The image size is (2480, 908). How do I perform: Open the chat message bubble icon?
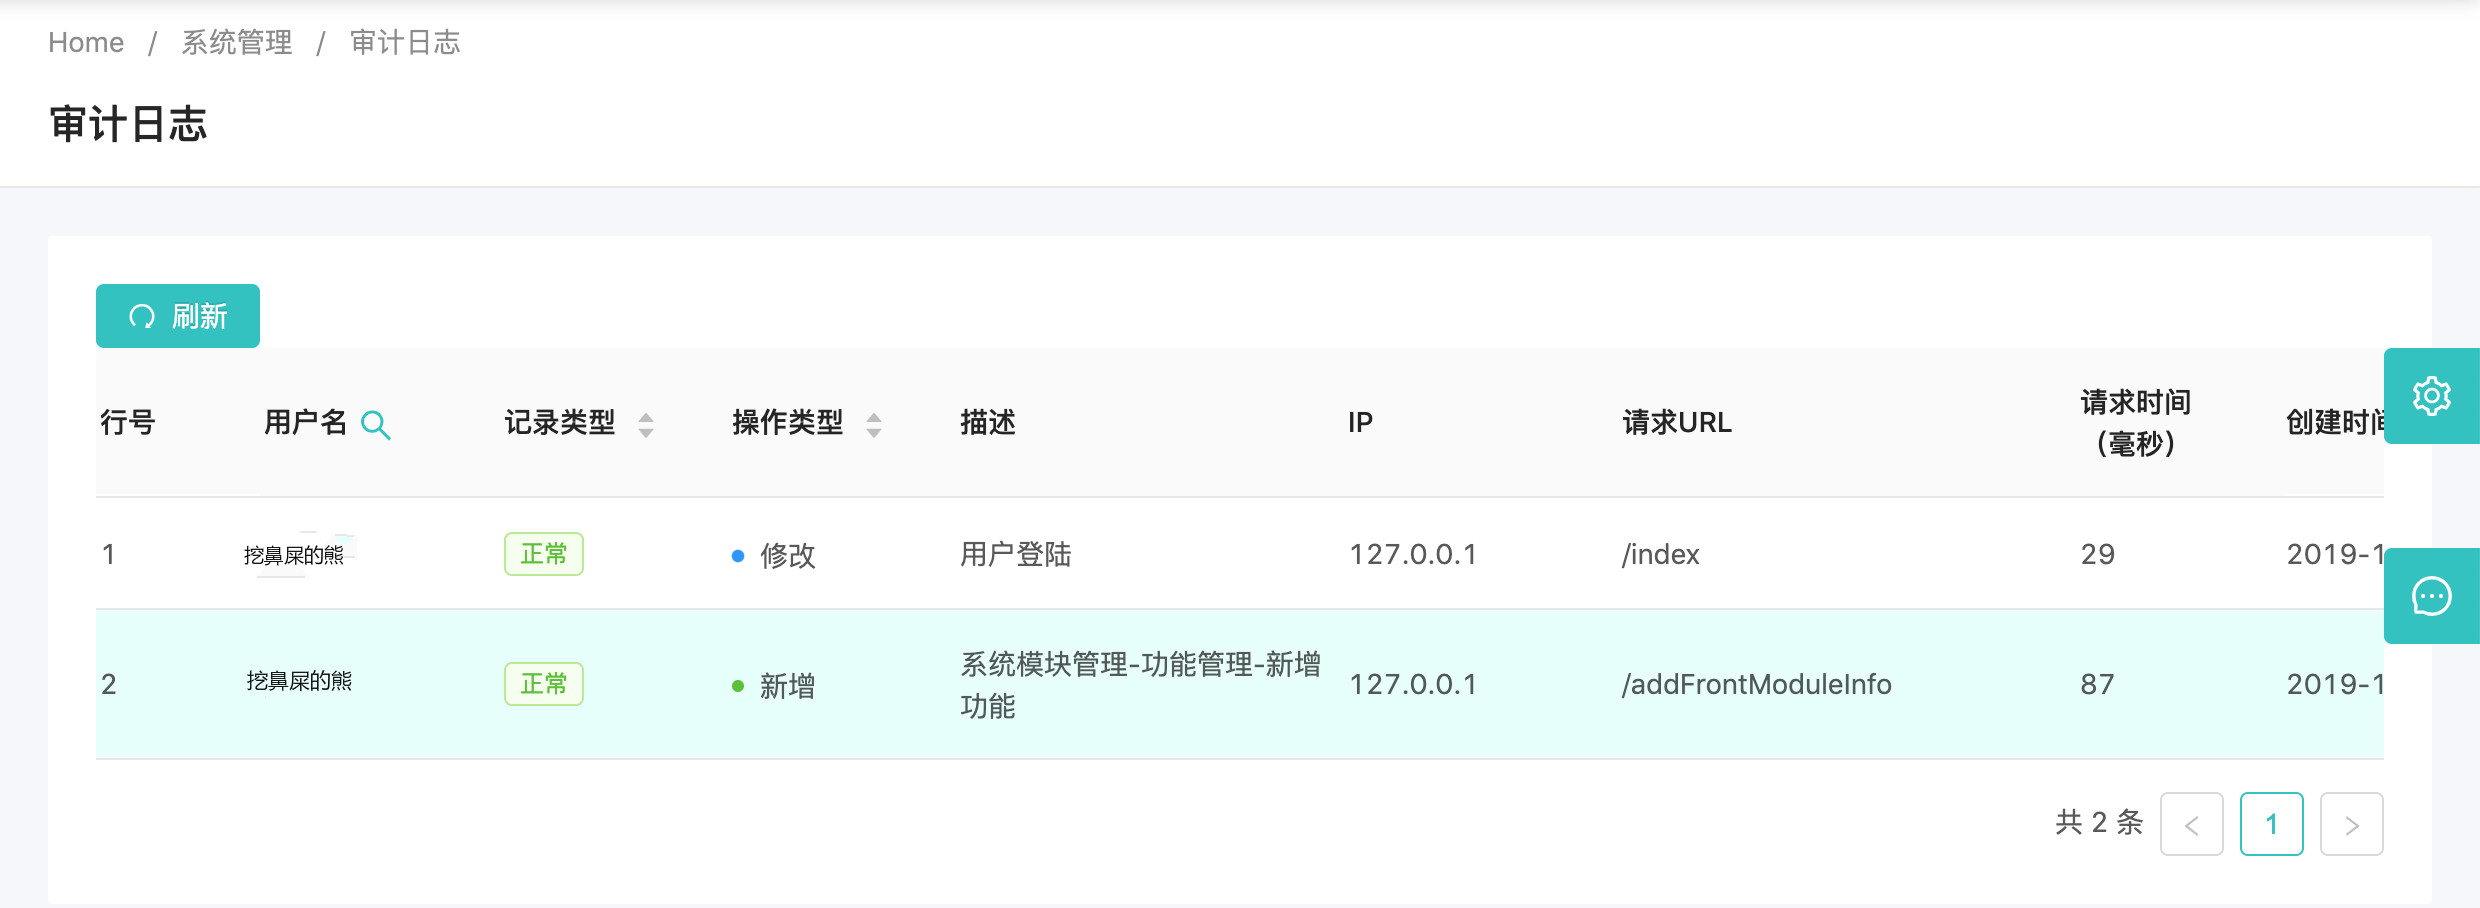point(2431,597)
